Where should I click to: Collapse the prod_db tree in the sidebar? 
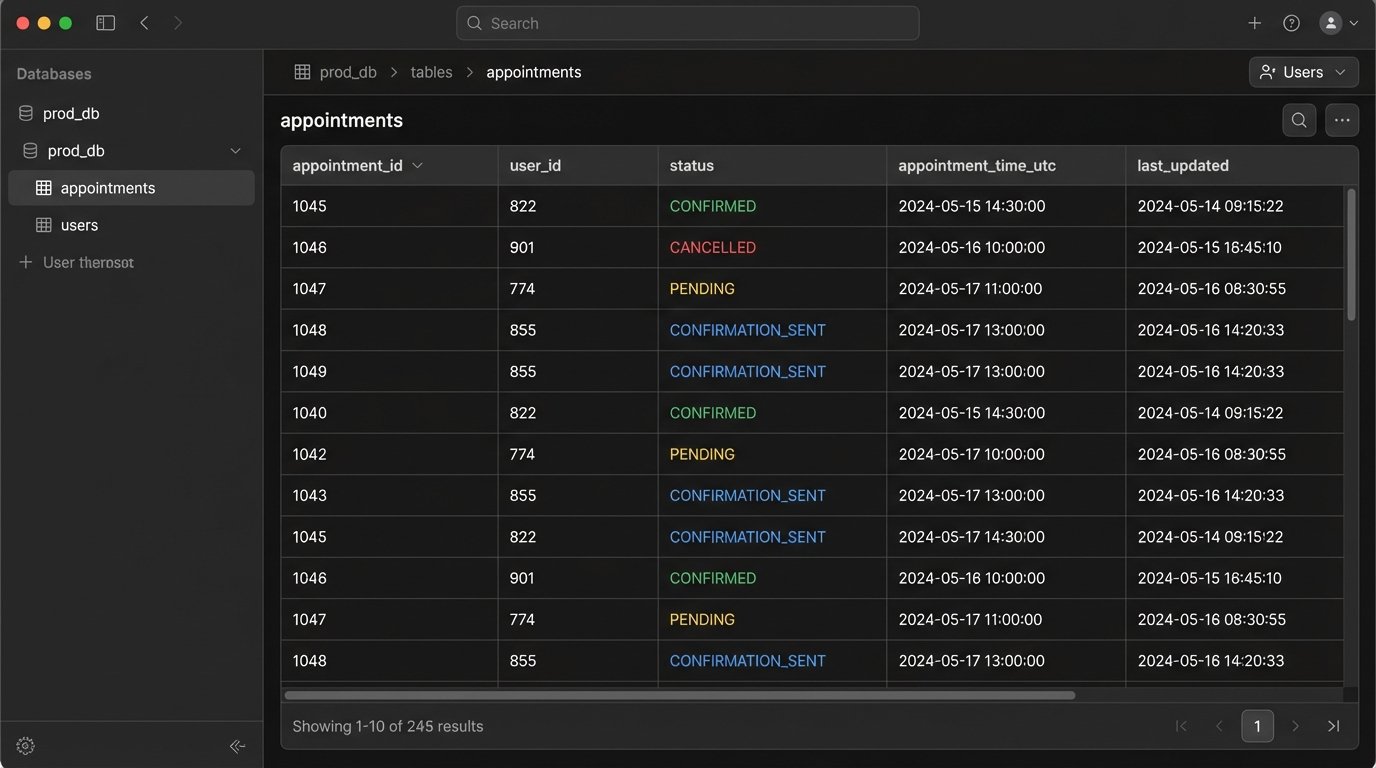pyautogui.click(x=235, y=150)
